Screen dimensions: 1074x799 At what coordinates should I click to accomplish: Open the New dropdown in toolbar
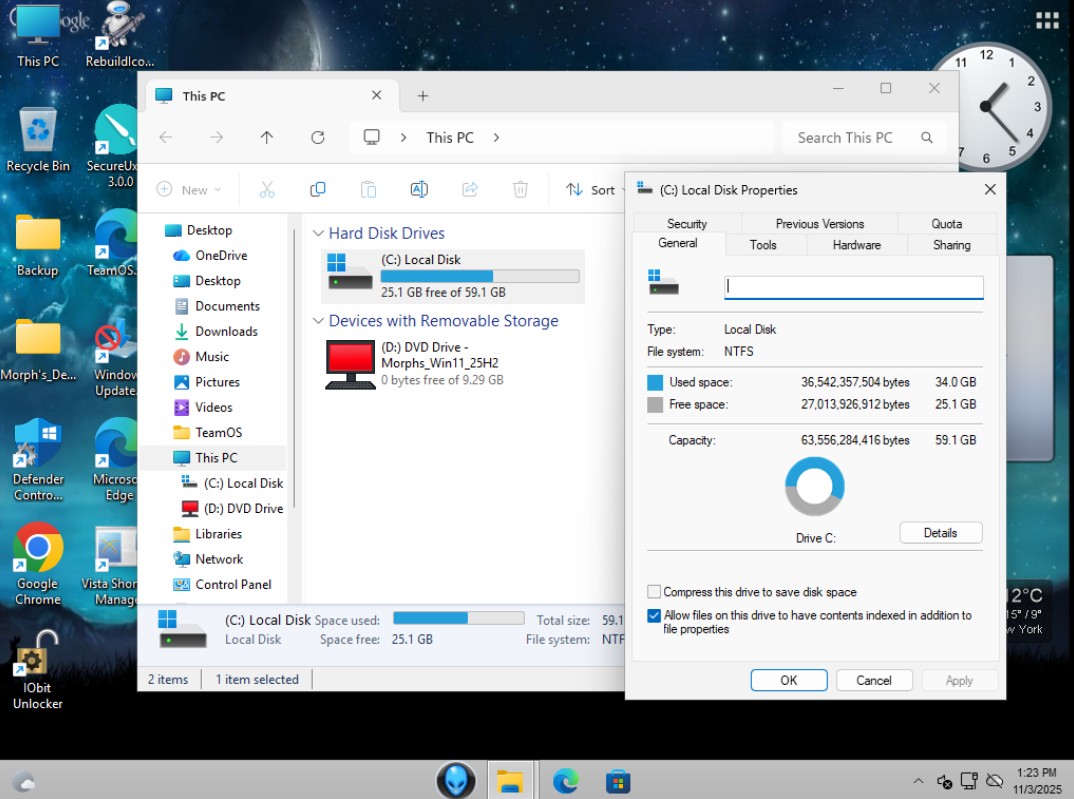pos(189,189)
